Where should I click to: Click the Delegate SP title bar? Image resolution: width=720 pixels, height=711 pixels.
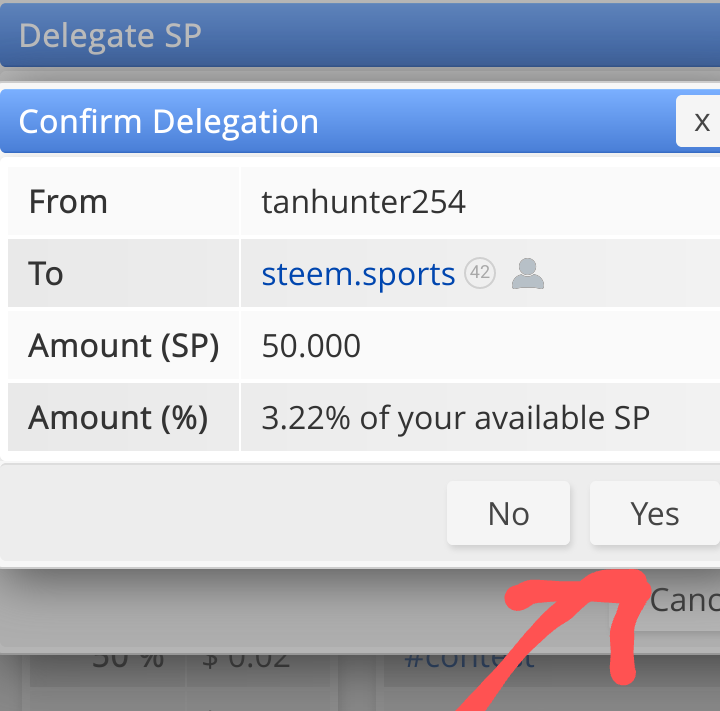coord(360,35)
